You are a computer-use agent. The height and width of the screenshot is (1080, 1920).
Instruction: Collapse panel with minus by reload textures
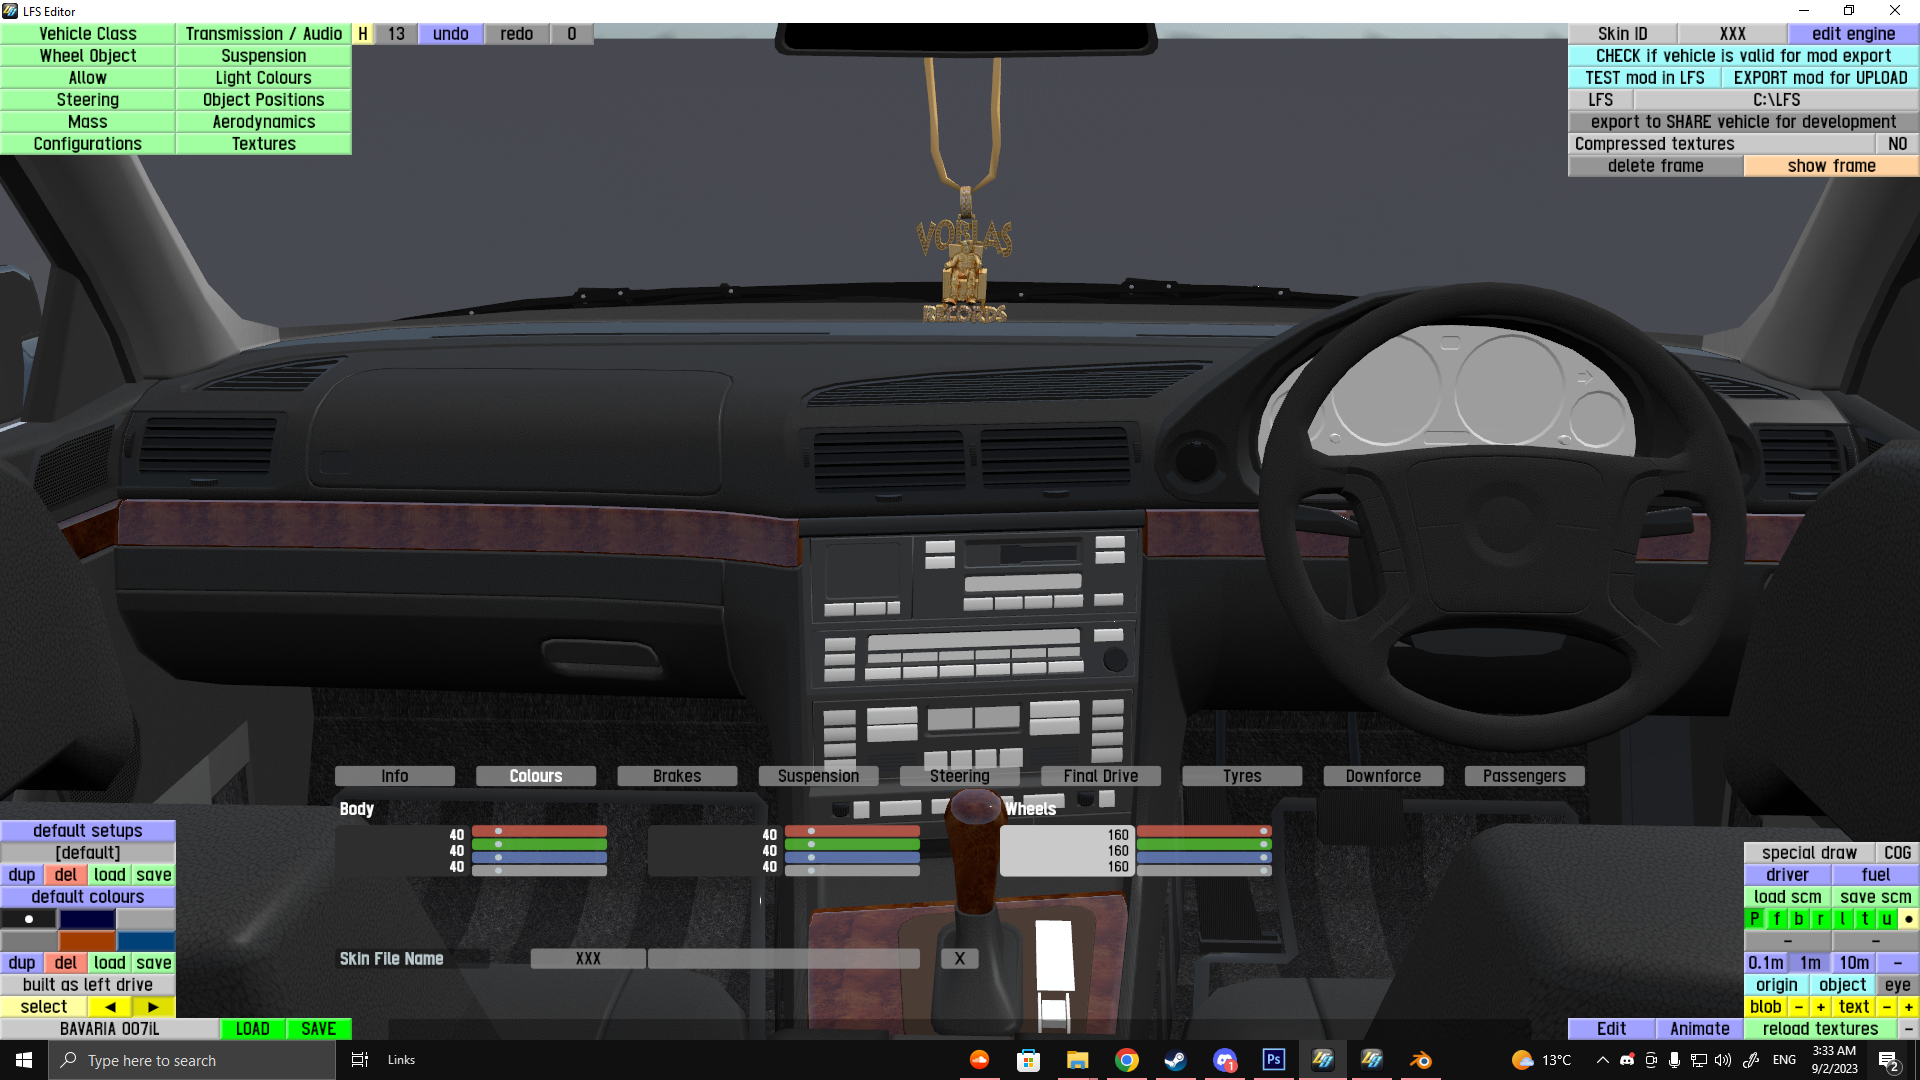click(1908, 1029)
